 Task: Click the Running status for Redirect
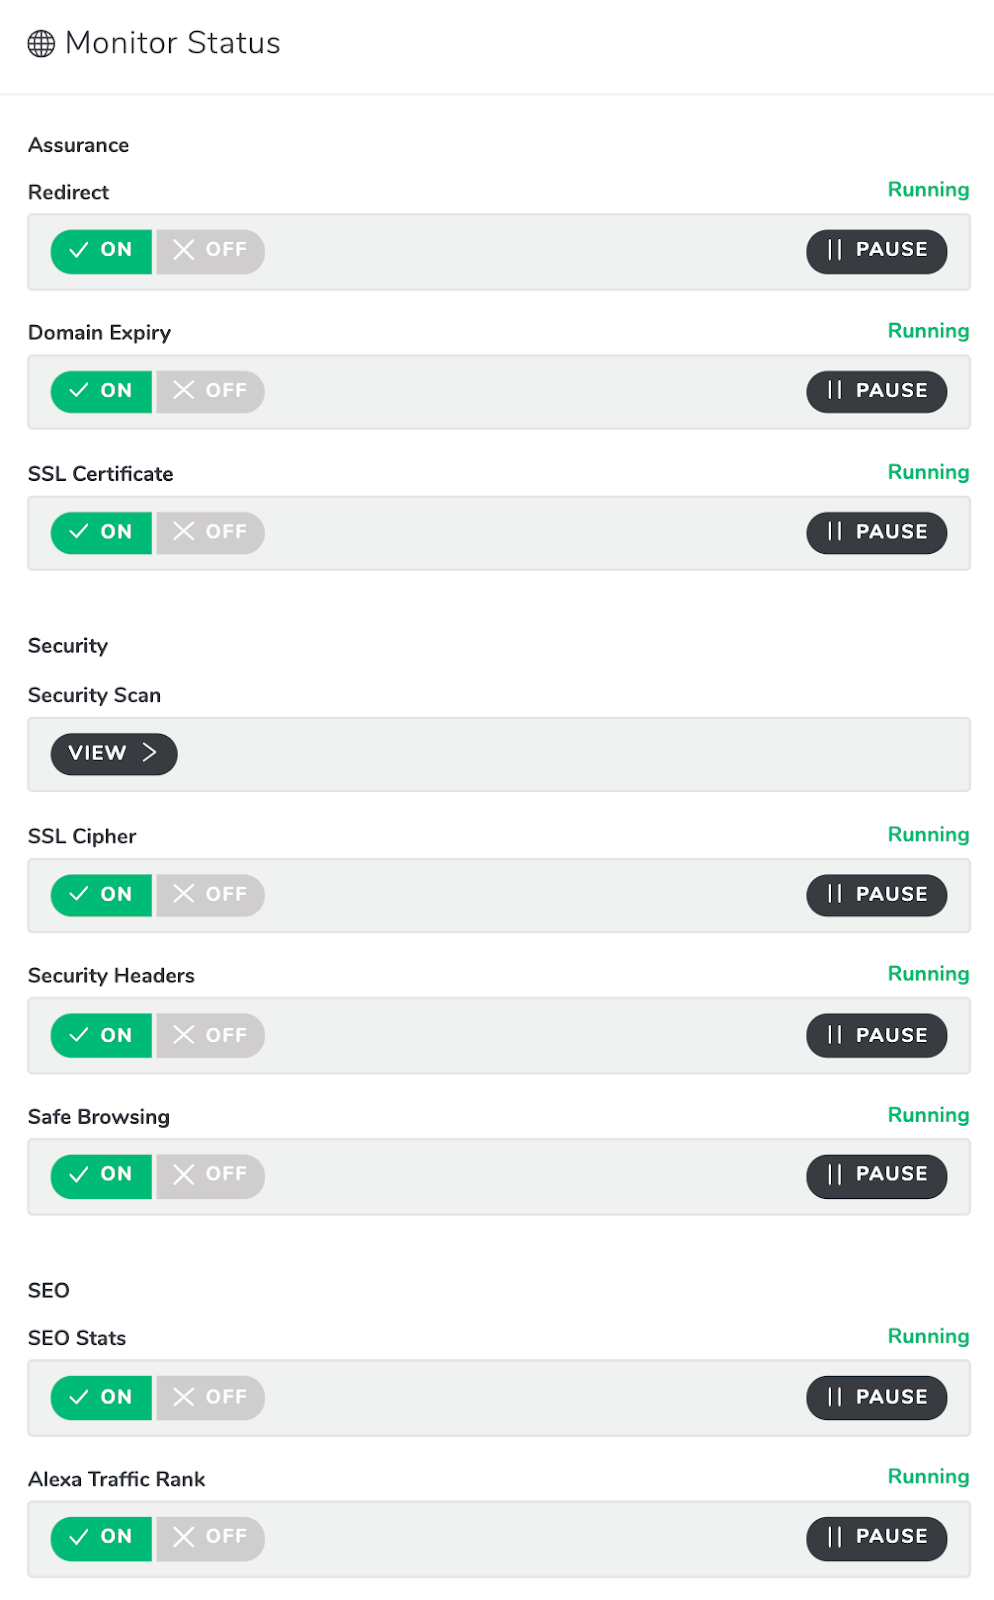pyautogui.click(x=928, y=190)
